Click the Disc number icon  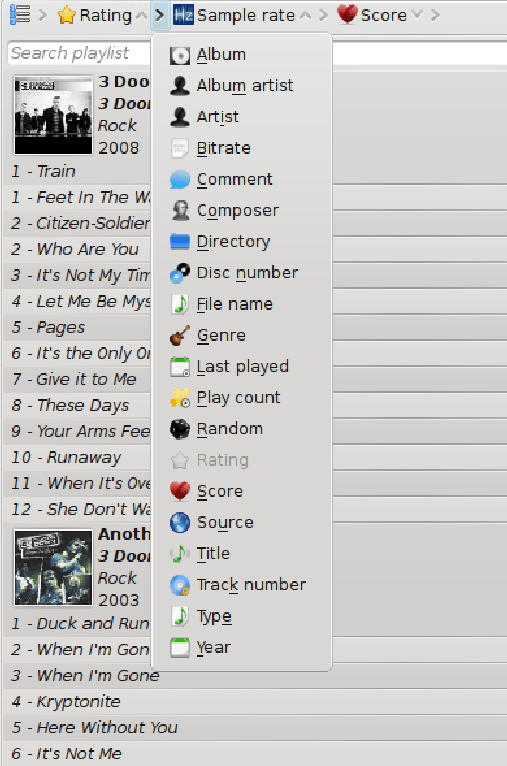180,273
